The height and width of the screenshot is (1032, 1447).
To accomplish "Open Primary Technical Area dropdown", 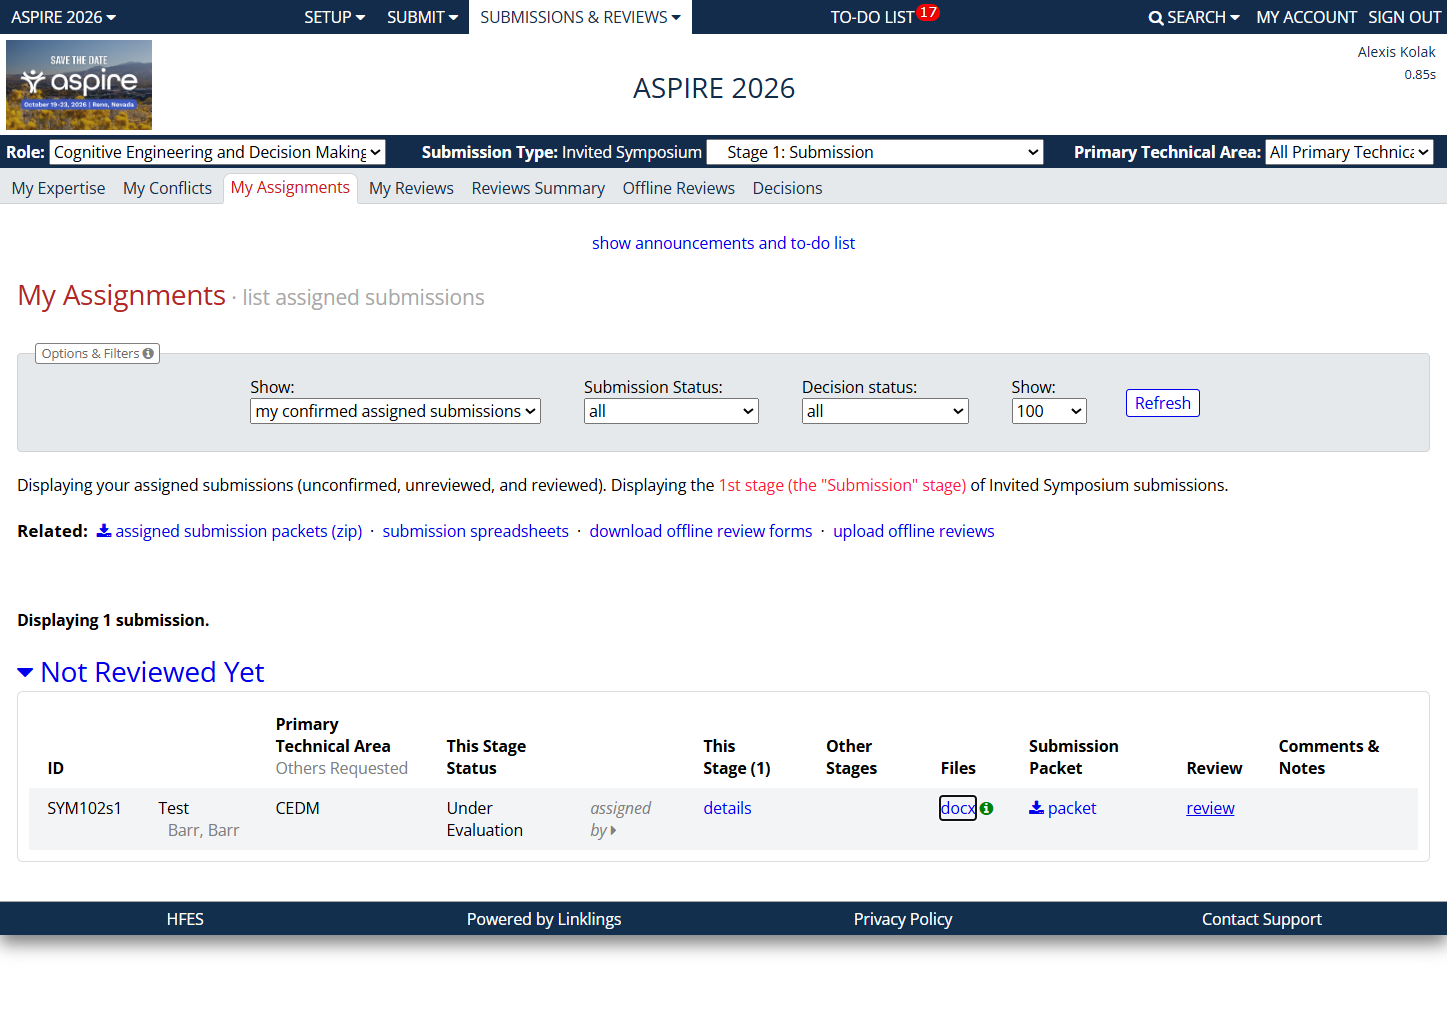I will 1349,152.
